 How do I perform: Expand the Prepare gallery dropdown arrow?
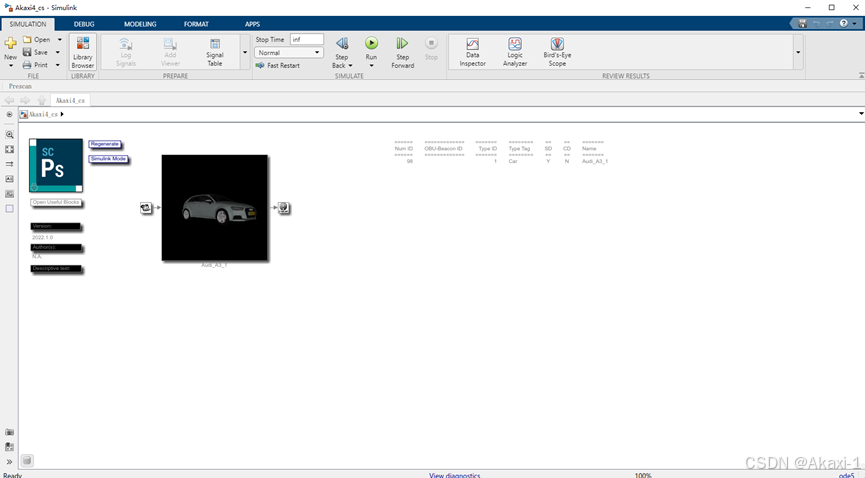245,52
